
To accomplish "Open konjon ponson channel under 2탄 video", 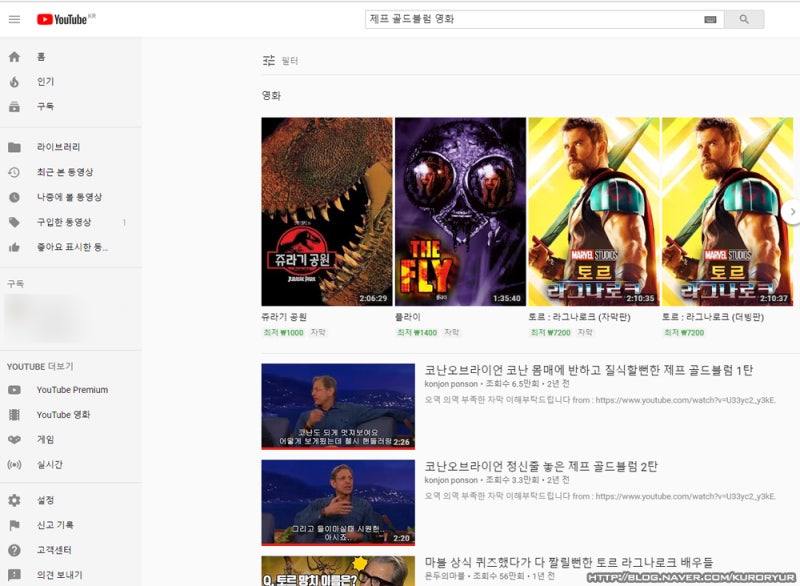I will [451, 480].
